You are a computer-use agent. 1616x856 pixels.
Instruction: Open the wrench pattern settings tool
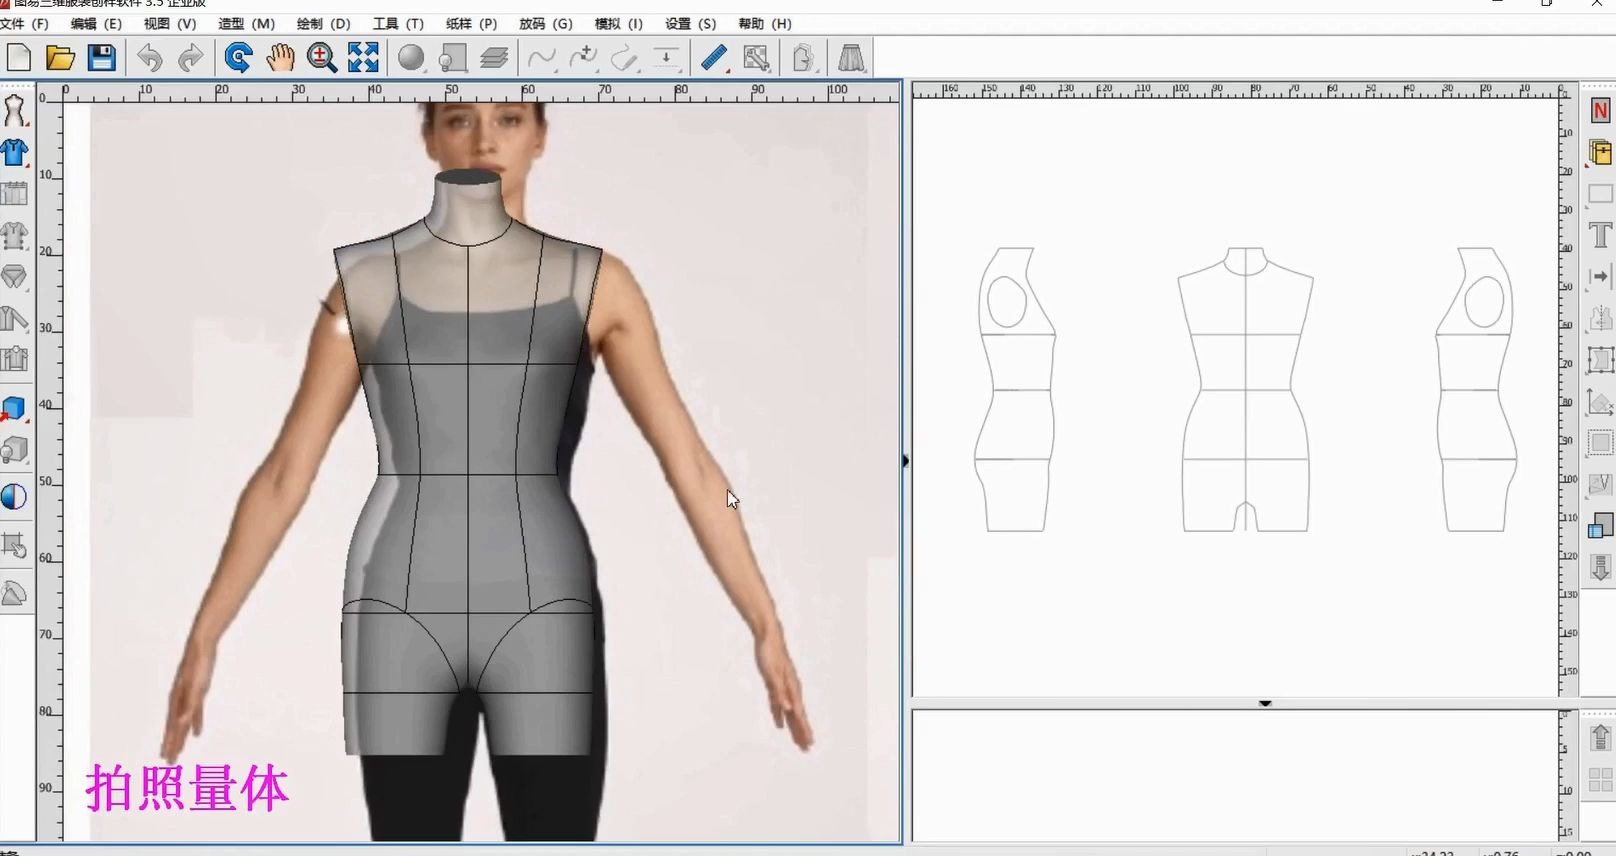pyautogui.click(x=757, y=58)
